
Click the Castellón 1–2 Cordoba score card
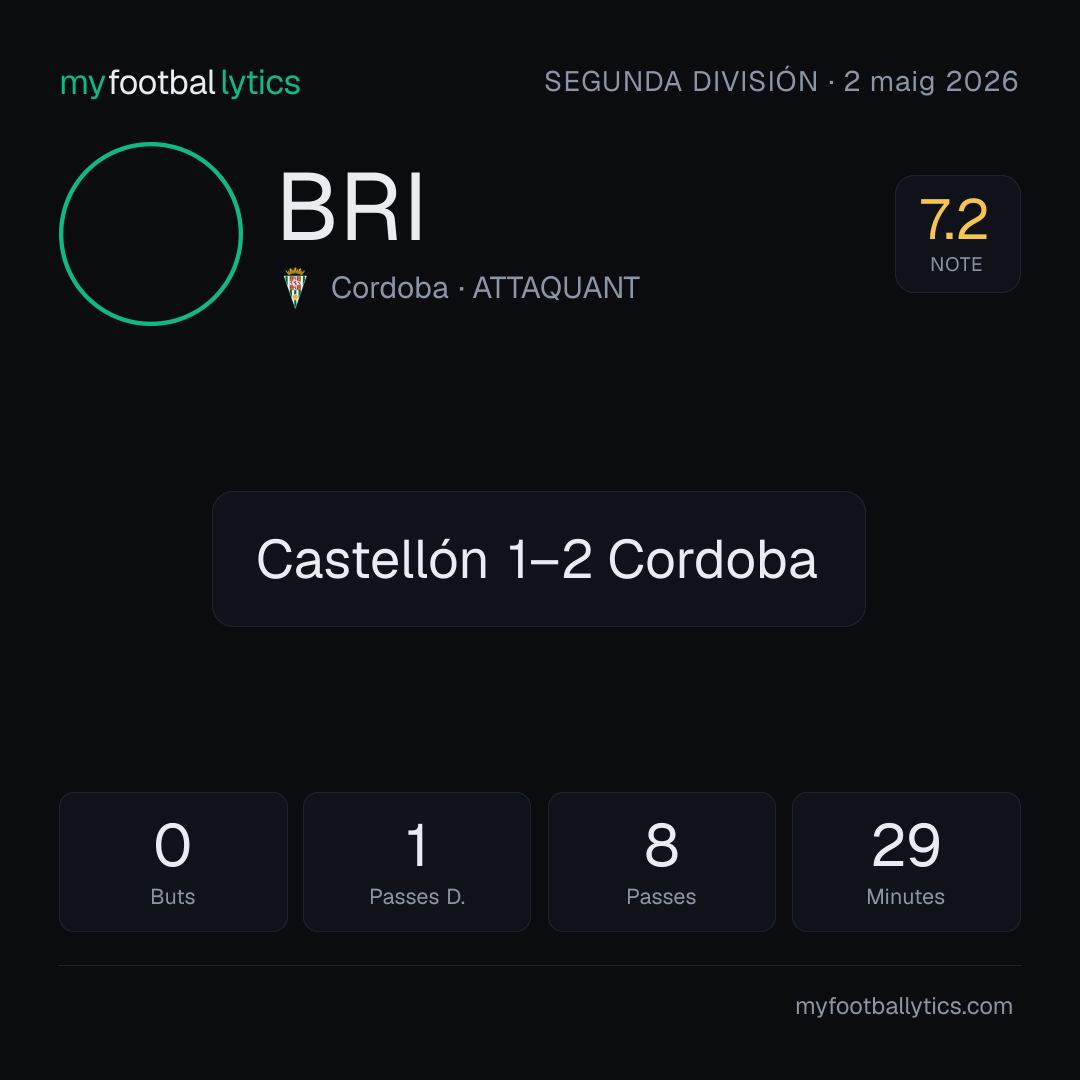point(539,559)
